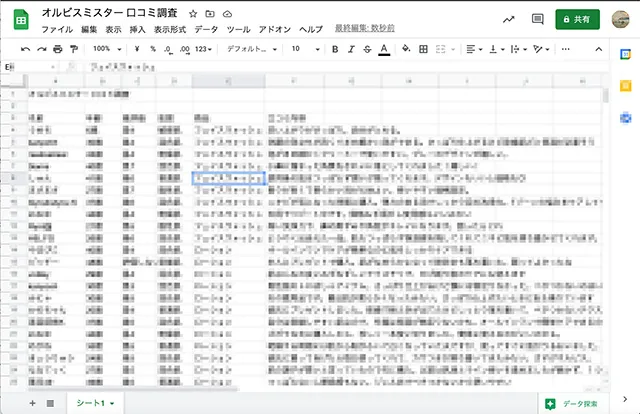This screenshot has width=640, height=414.
Task: Open the text rotation dropdown
Action: coord(541,49)
